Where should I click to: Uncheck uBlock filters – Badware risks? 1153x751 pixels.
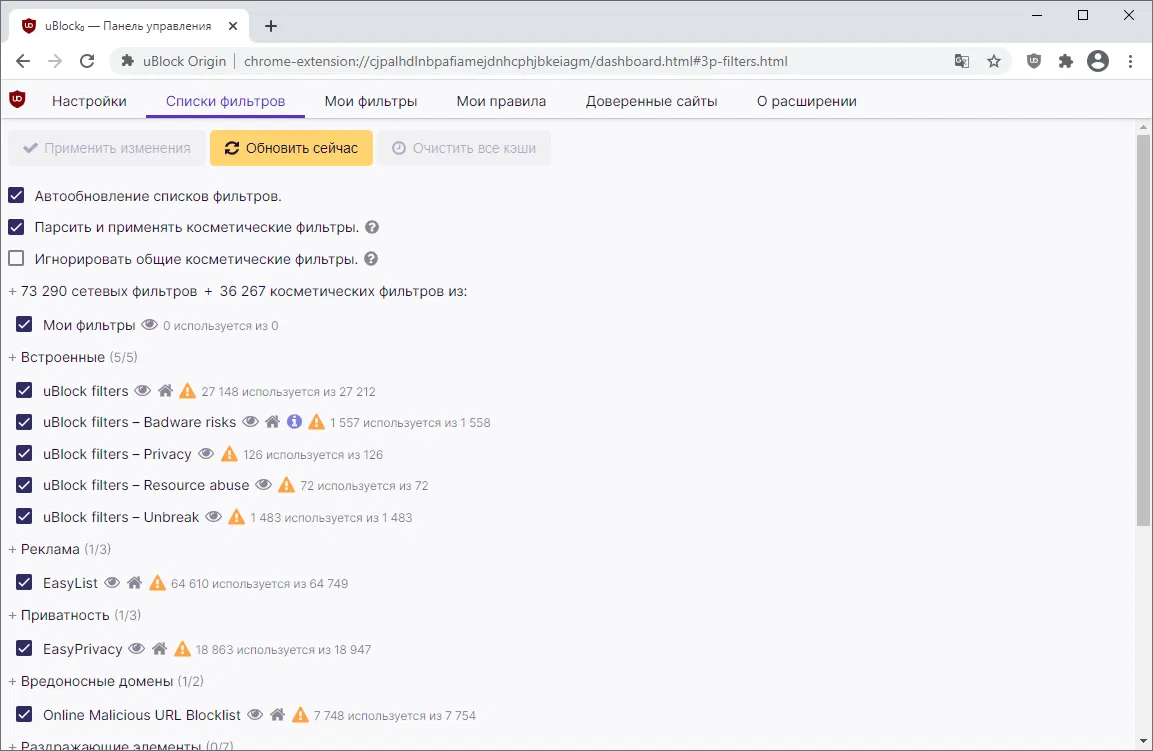coord(24,421)
